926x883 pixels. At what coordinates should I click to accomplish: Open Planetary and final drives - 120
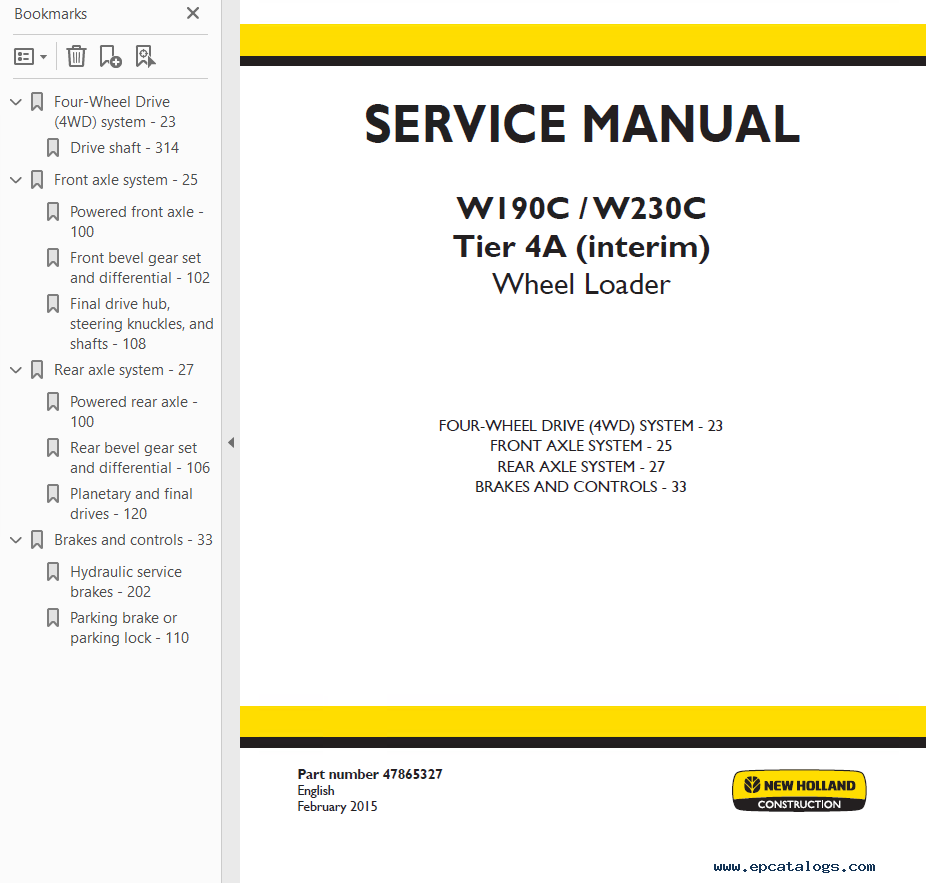131,504
